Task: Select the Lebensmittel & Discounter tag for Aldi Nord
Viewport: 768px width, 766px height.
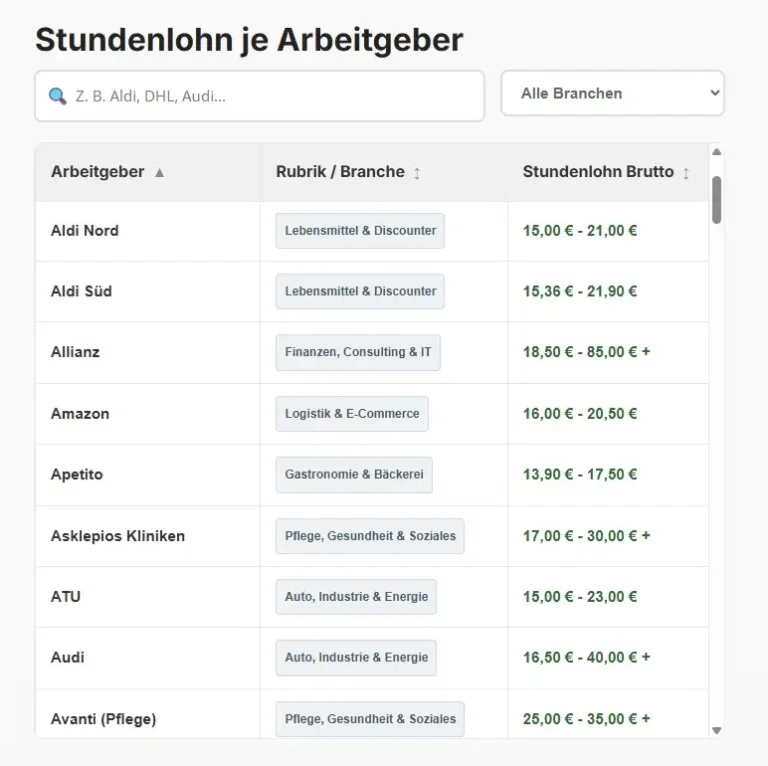Action: (x=360, y=231)
